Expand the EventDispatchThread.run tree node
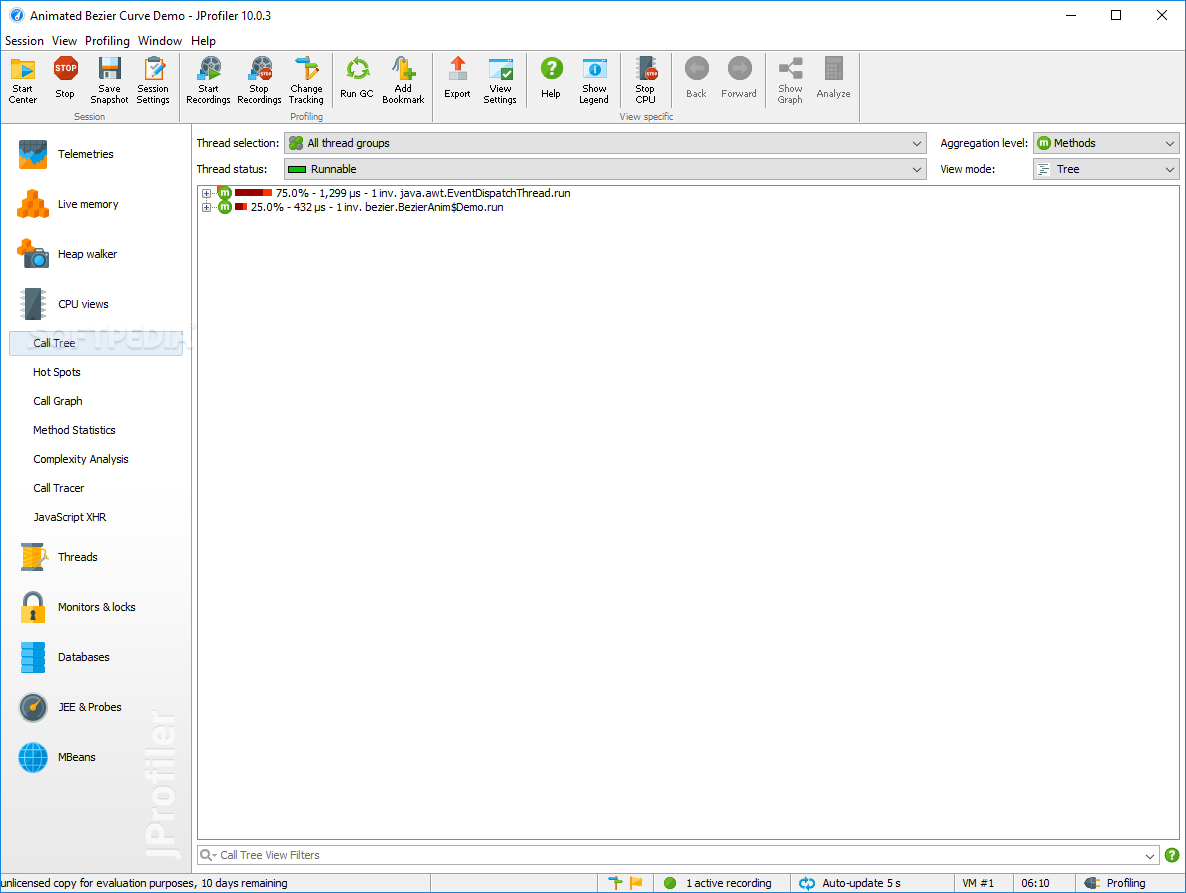This screenshot has height=893, width=1186. click(206, 194)
